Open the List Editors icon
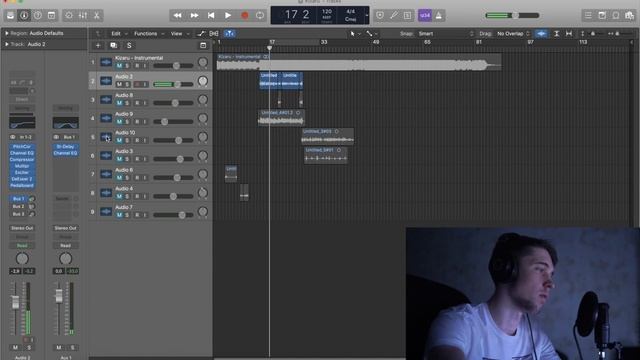The width and height of the screenshot is (640, 360). (588, 16)
